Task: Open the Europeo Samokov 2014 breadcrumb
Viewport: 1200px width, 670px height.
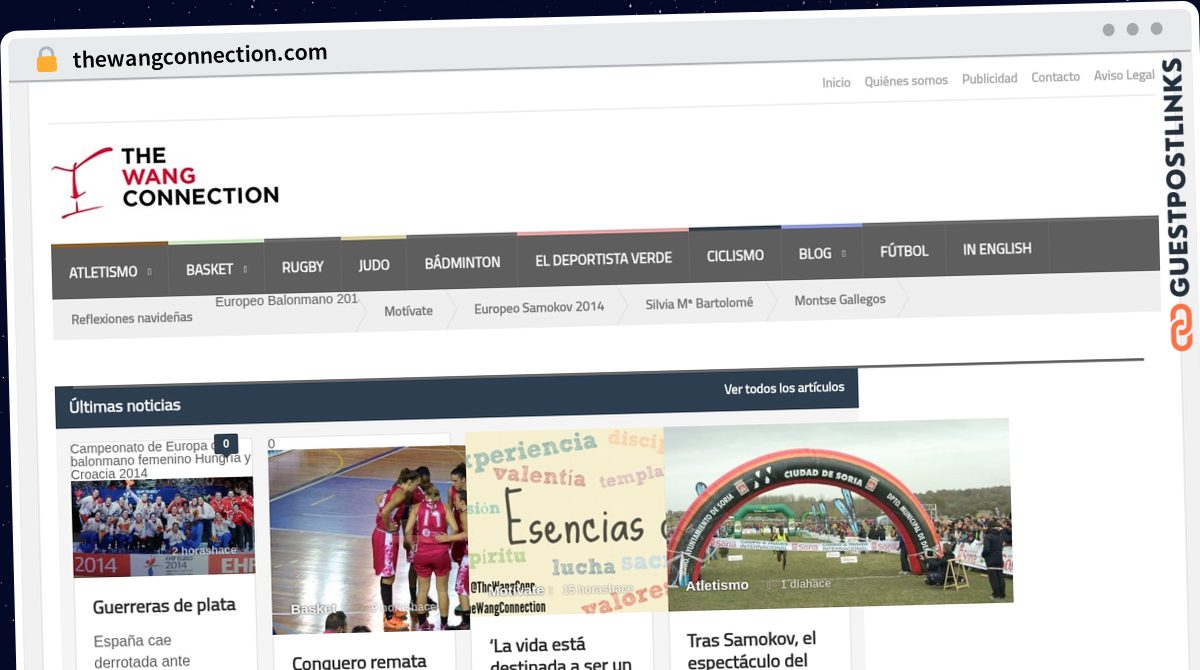Action: 539,307
